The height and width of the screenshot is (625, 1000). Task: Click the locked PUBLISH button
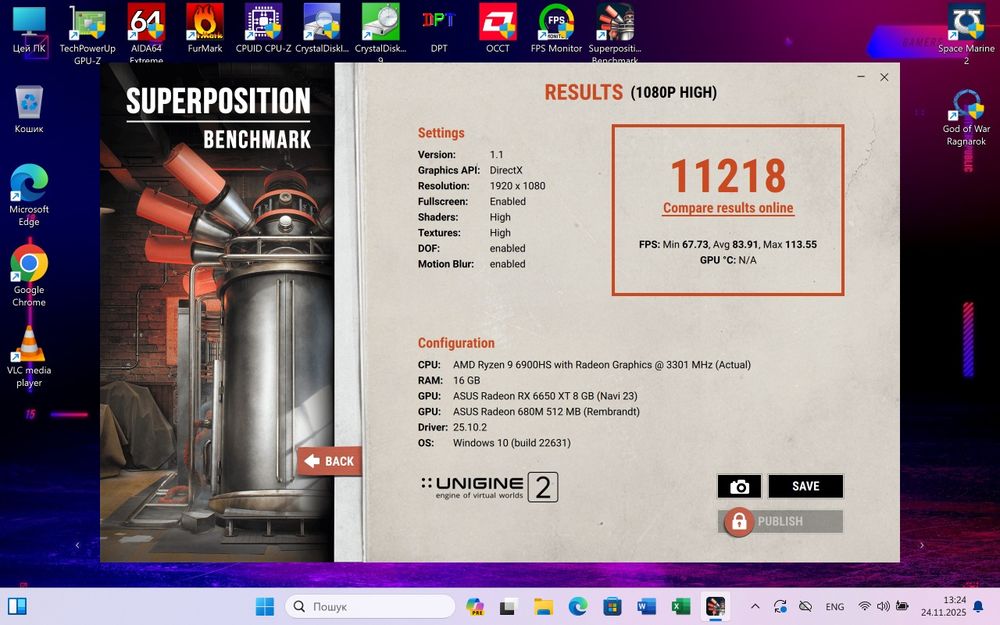[x=780, y=521]
